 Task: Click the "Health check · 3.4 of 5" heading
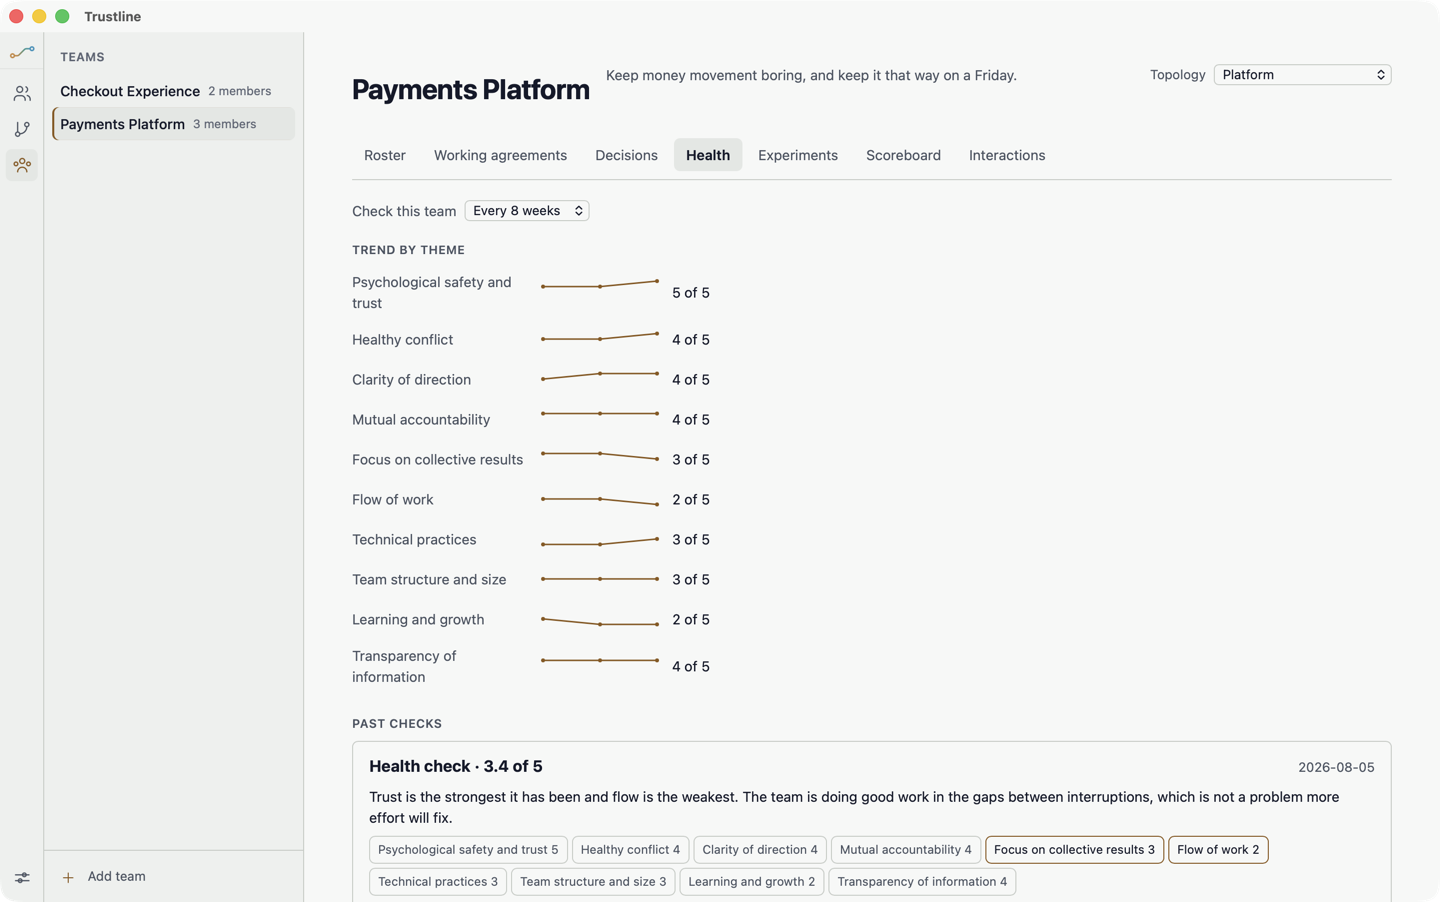pos(456,767)
